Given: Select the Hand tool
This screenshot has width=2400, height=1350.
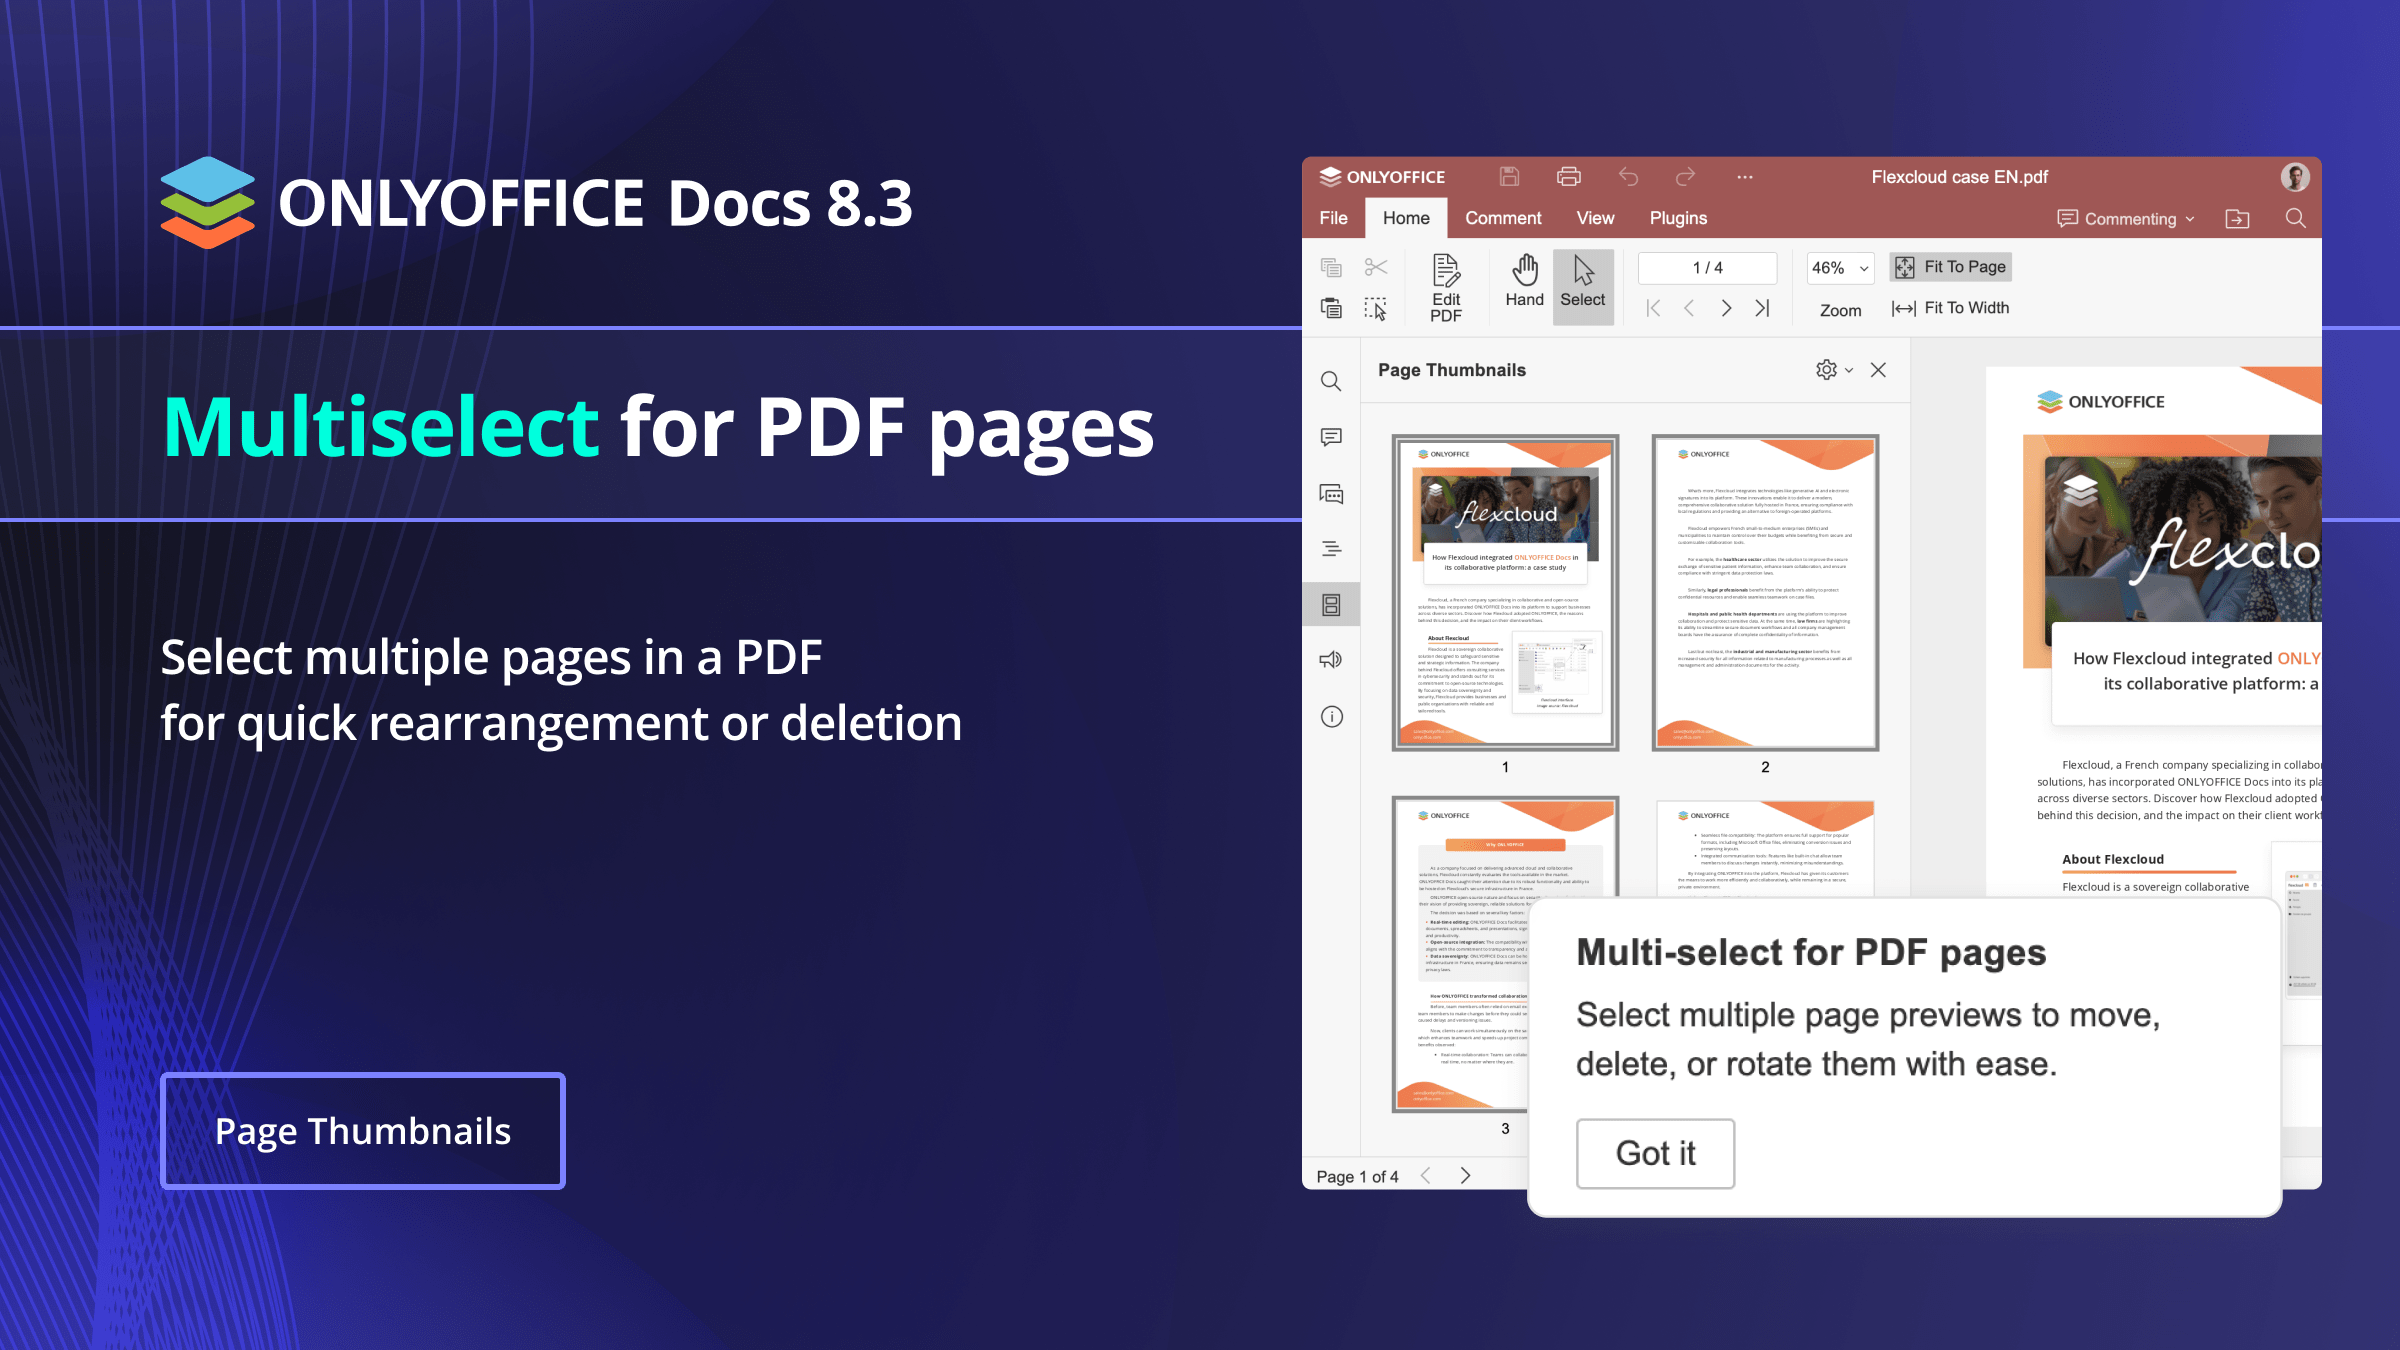Looking at the screenshot, I should coord(1524,281).
